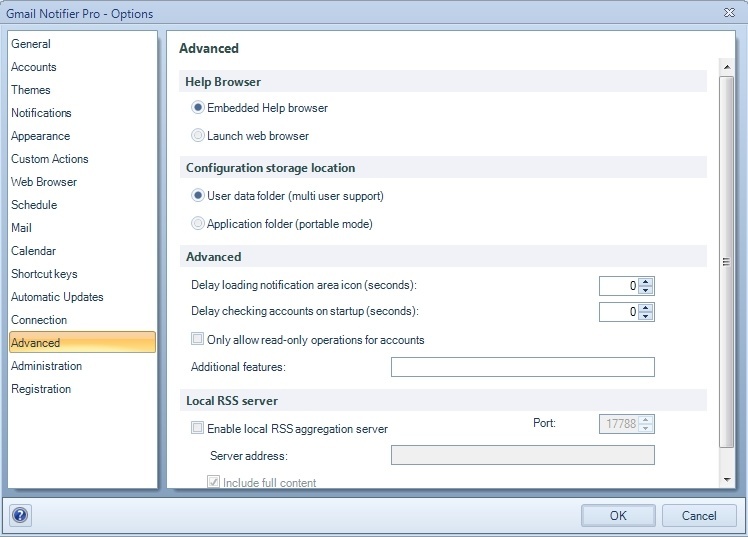Select the Advanced sidebar item
This screenshot has height=537, width=748.
(83, 342)
